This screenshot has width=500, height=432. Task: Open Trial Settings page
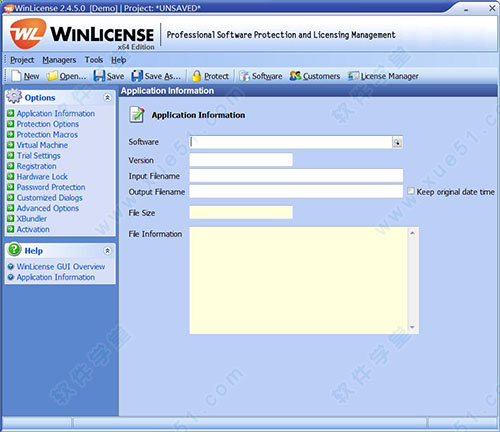point(38,156)
